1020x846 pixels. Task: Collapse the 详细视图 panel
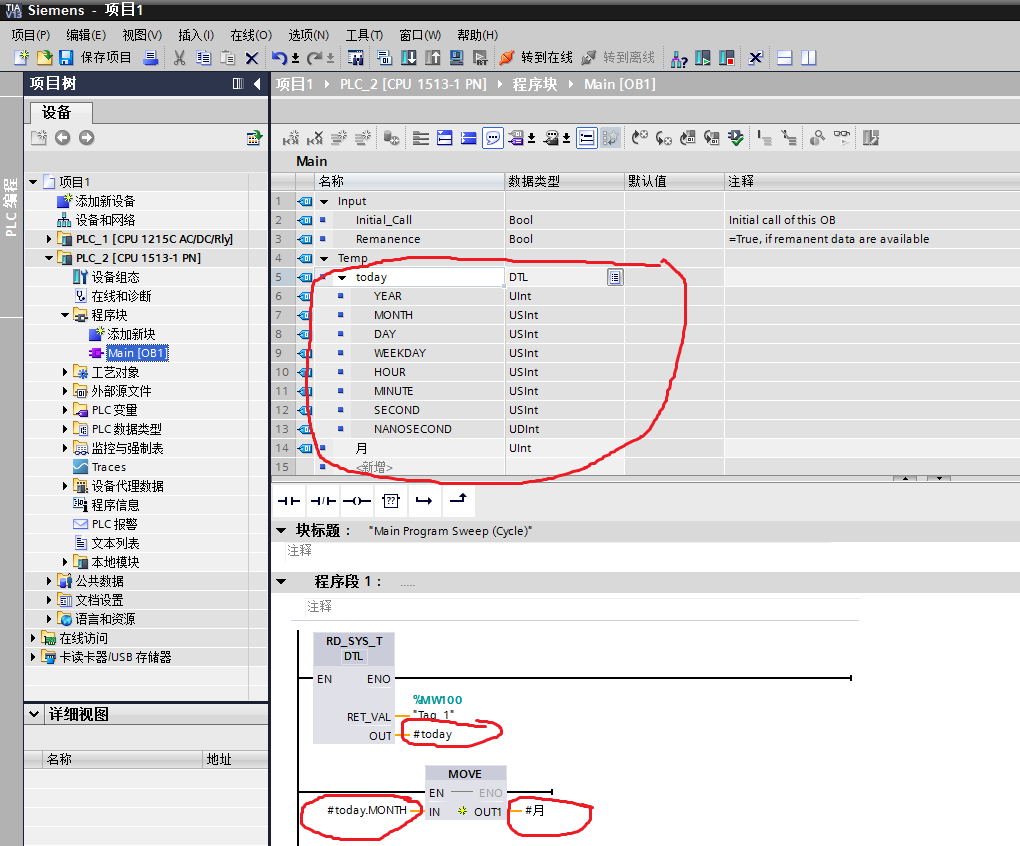[x=34, y=714]
